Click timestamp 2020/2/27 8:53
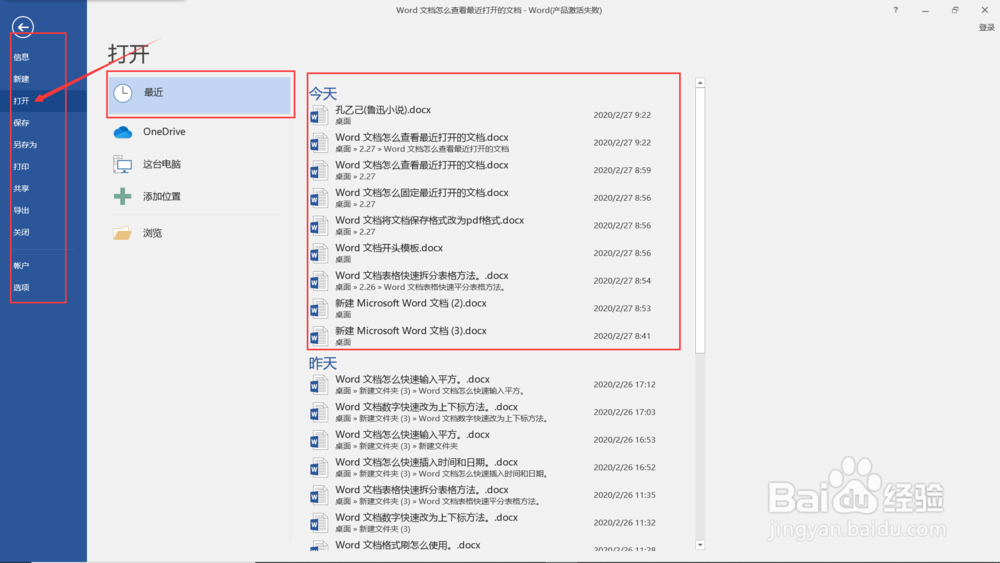1000x563 pixels. [x=622, y=309]
